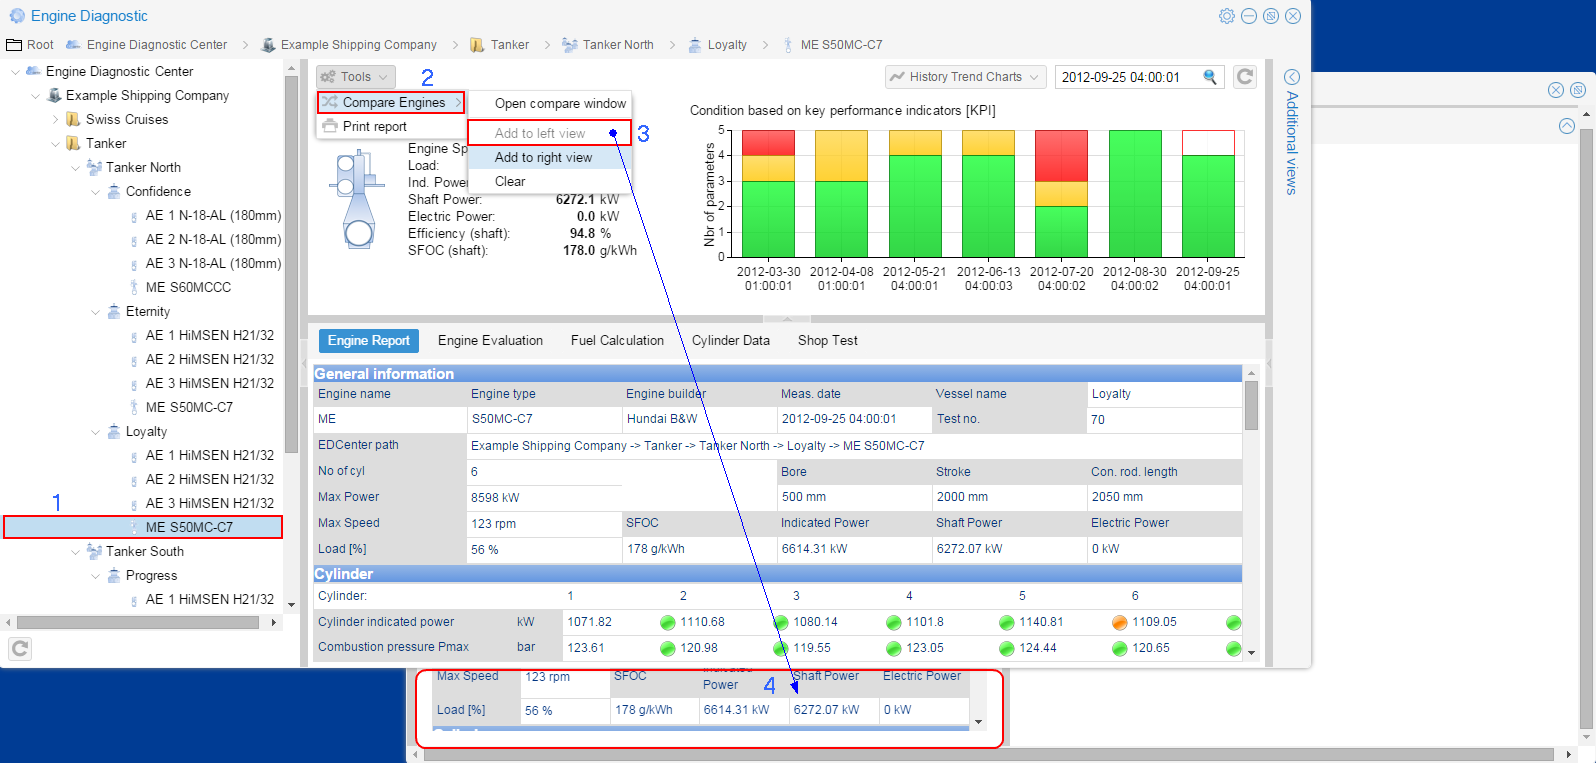Select Loyalty AE 1 HiMSEN H21/32

click(x=209, y=456)
